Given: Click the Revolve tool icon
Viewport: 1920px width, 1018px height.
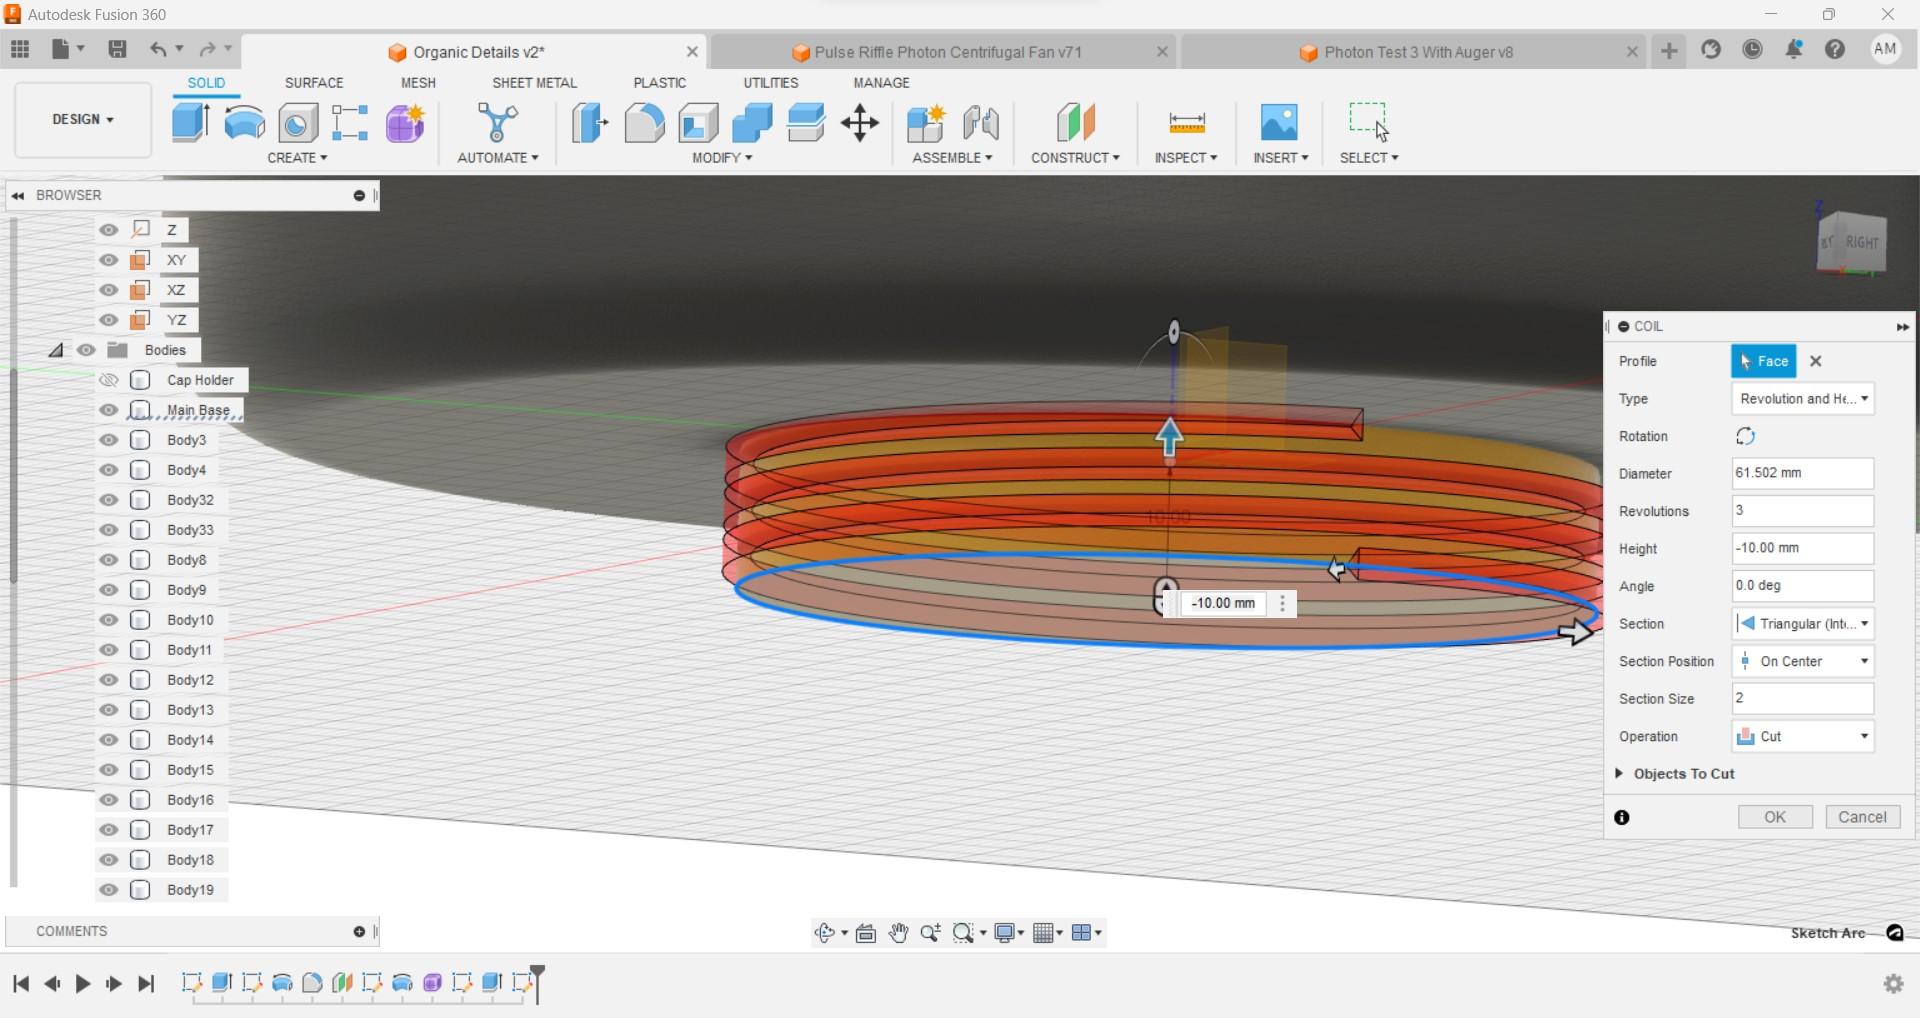Looking at the screenshot, I should pyautogui.click(x=245, y=123).
